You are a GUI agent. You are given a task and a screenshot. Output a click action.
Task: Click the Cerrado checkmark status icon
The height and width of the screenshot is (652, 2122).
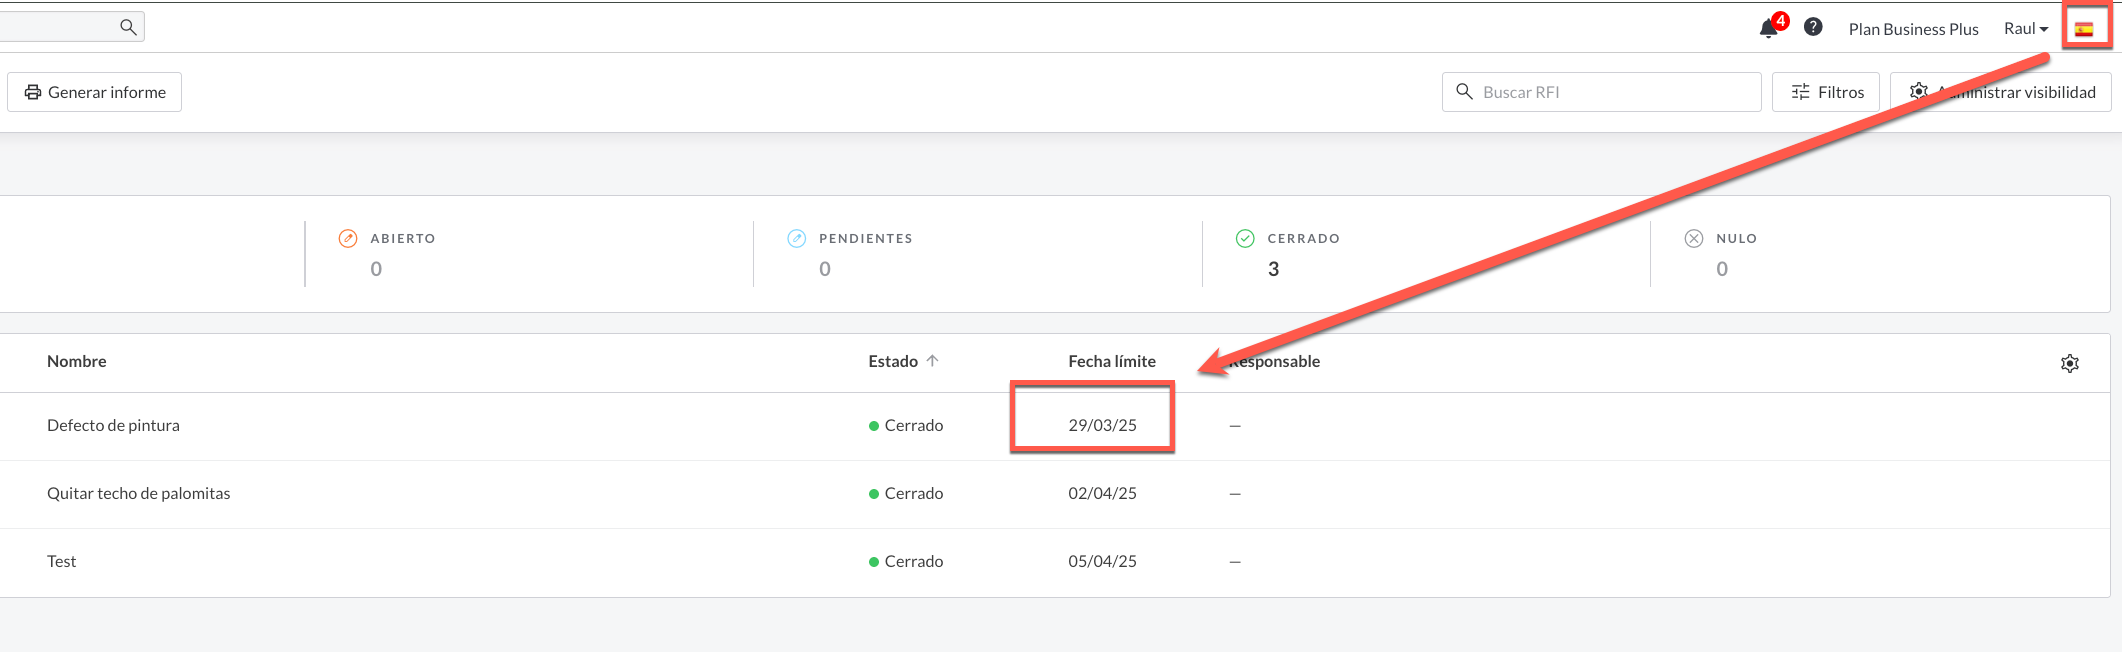[x=1245, y=238]
